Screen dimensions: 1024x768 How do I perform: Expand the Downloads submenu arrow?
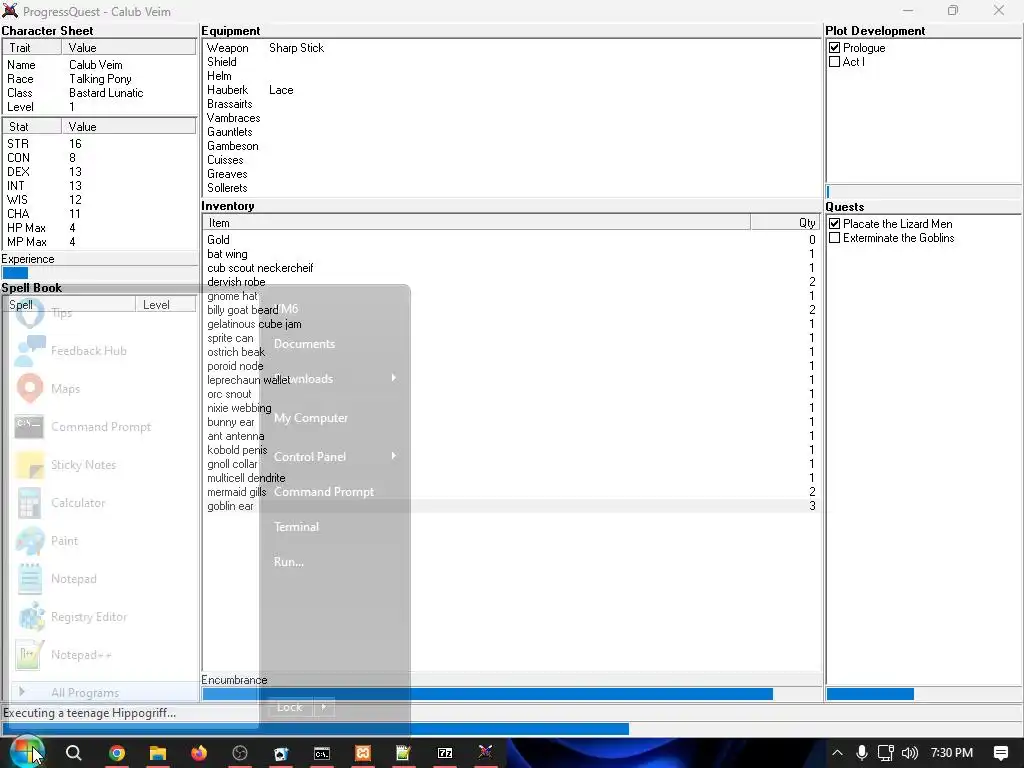394,378
